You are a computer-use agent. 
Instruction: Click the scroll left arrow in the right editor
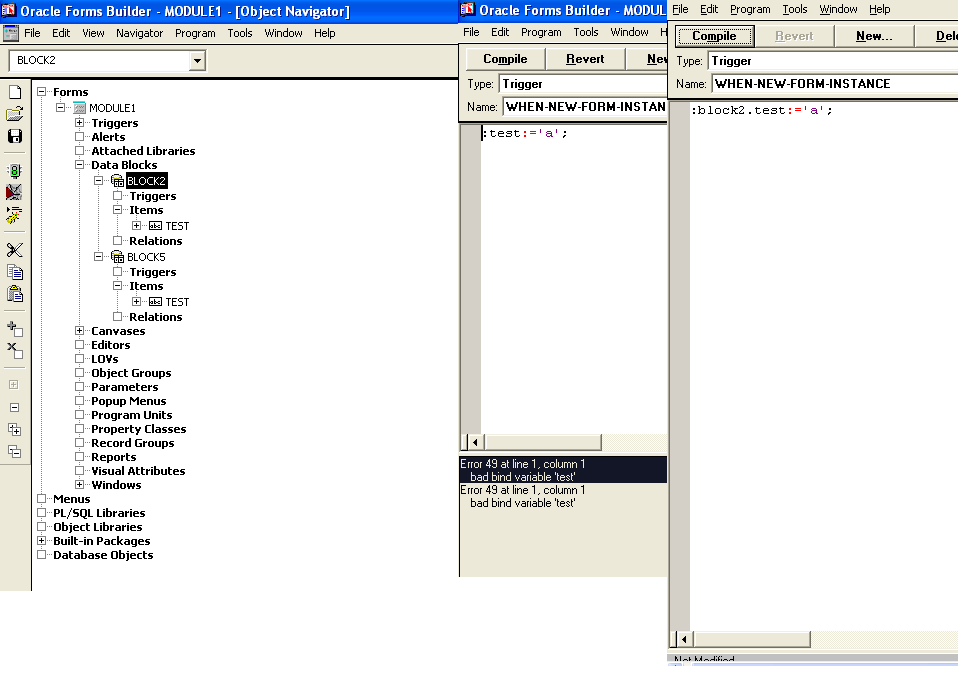[684, 639]
